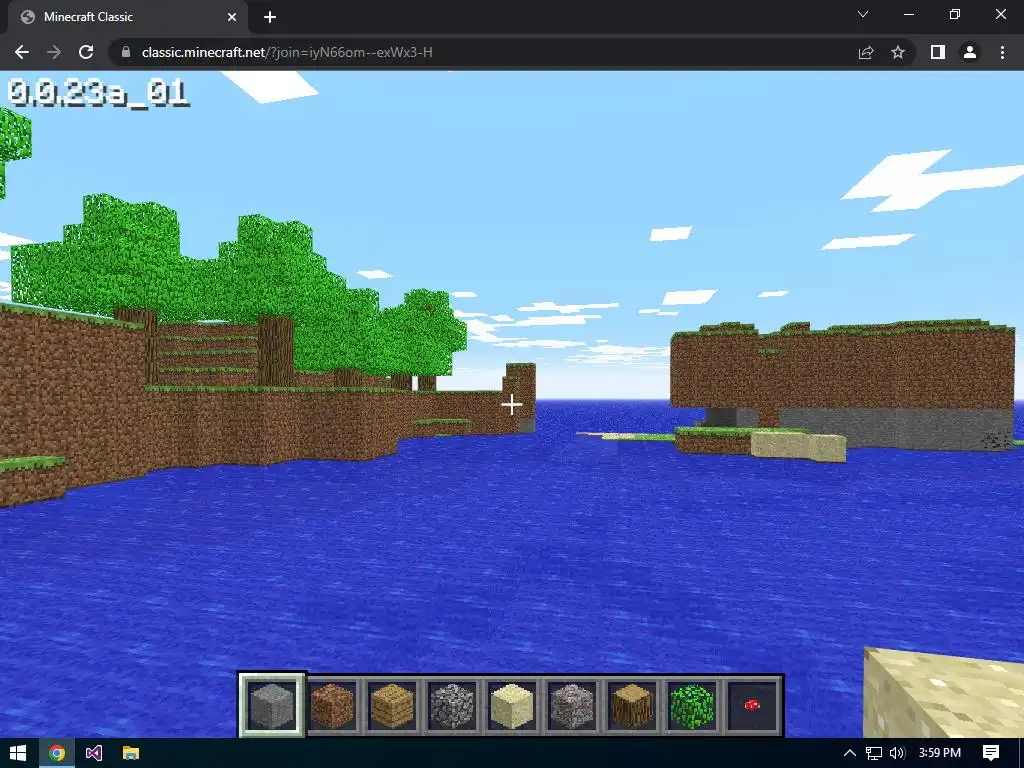1024x768 pixels.
Task: Open File Explorer from the taskbar
Action: 131,753
